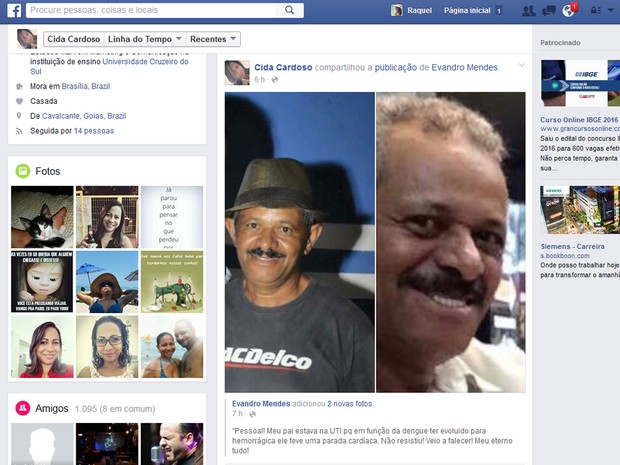Expand post options chevron on Cida's post
The height and width of the screenshot is (465, 620).
521,66
